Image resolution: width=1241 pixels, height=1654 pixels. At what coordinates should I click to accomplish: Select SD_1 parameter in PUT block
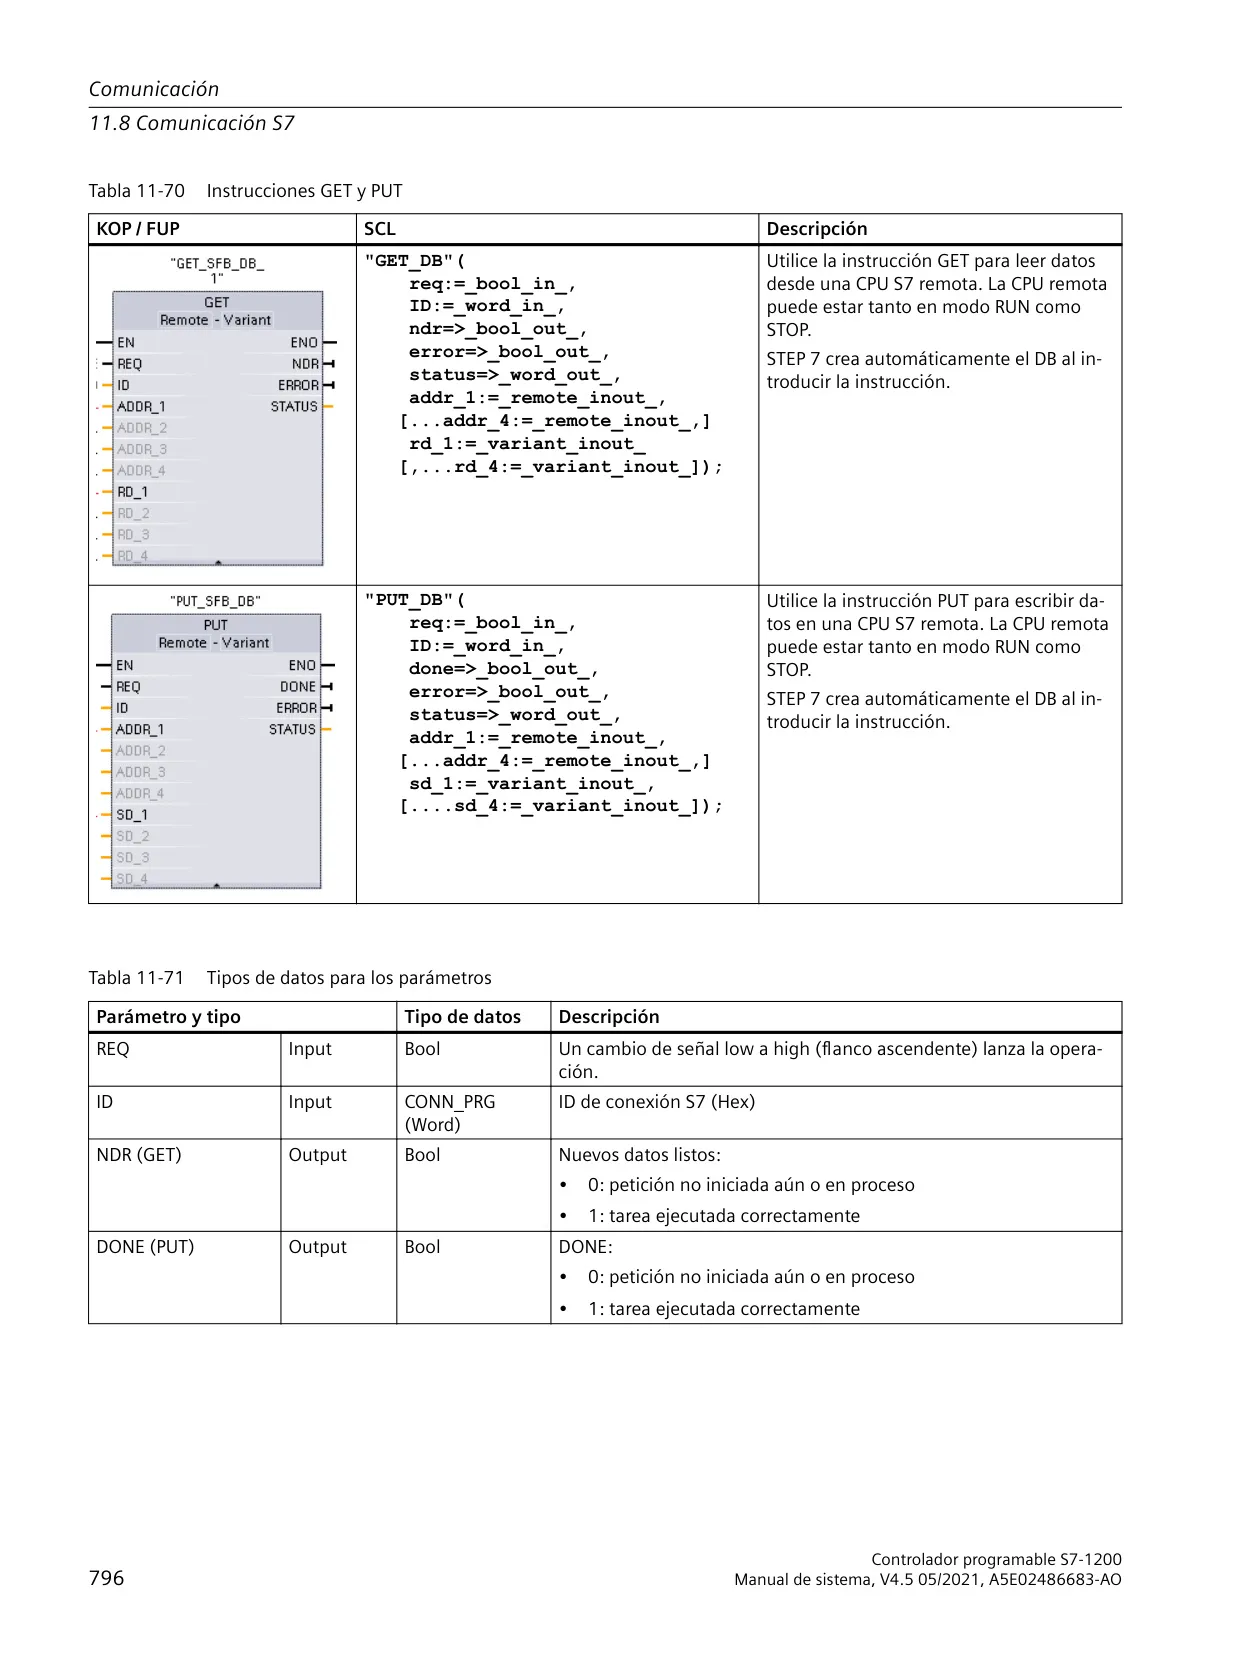tap(132, 815)
